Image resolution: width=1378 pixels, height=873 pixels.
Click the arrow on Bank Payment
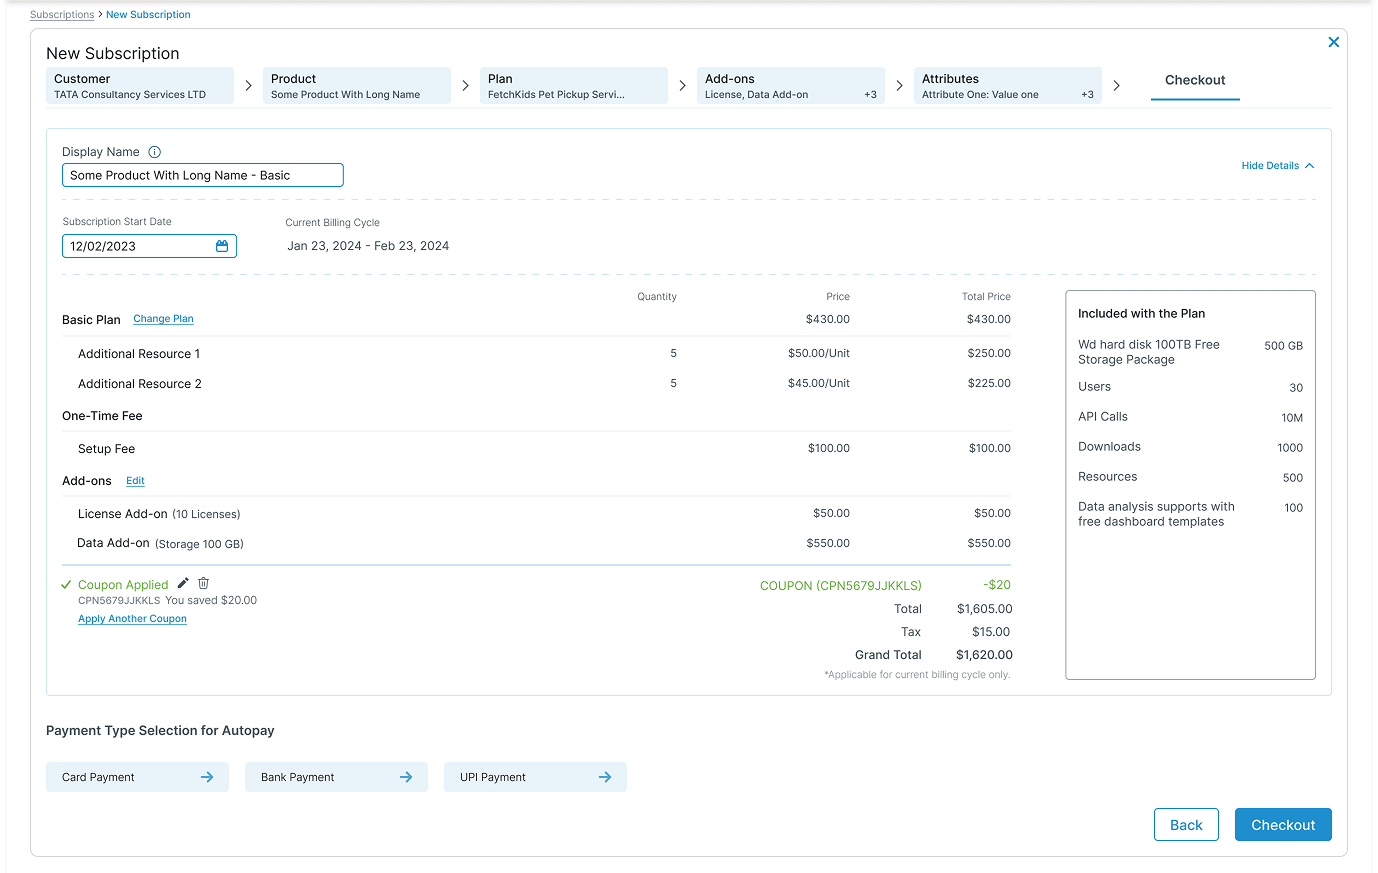[406, 777]
